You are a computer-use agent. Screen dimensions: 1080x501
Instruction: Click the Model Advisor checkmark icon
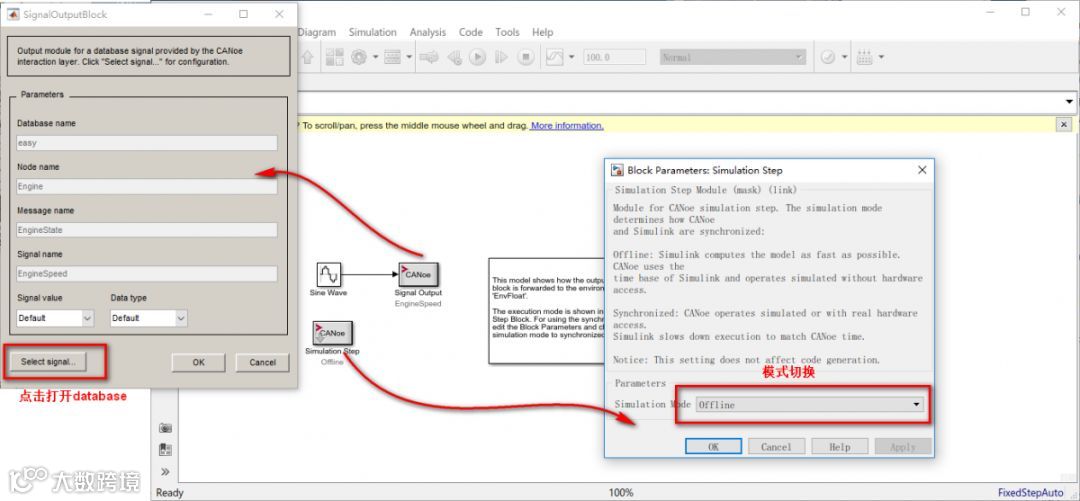click(x=828, y=58)
